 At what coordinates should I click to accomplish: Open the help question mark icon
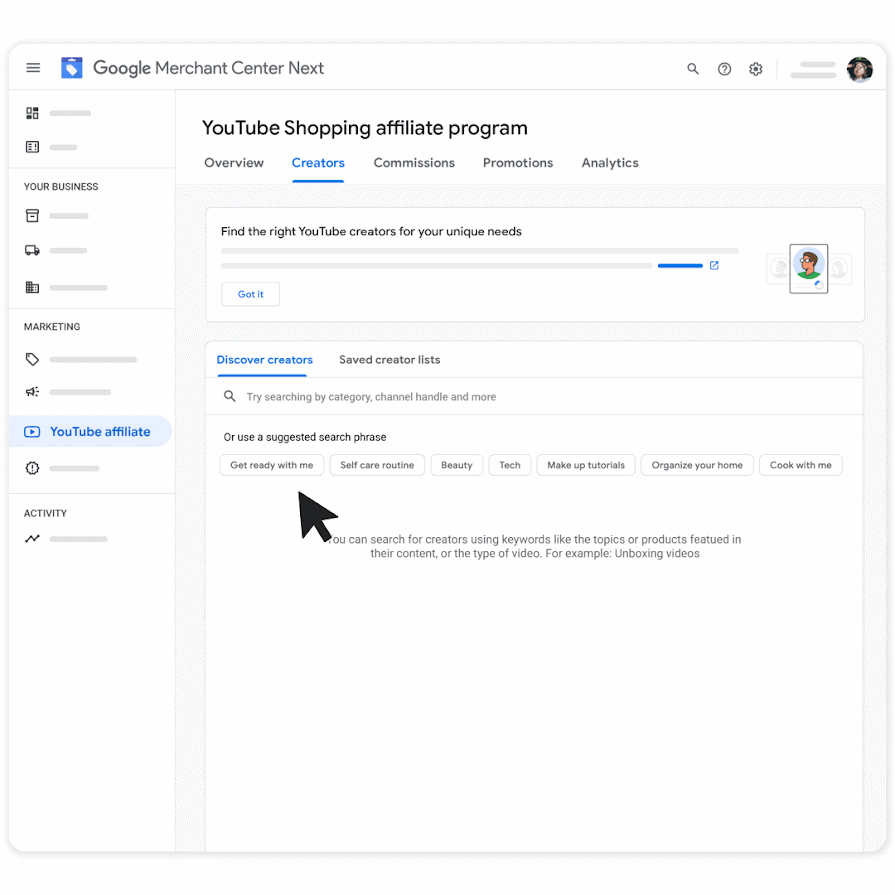coord(724,69)
